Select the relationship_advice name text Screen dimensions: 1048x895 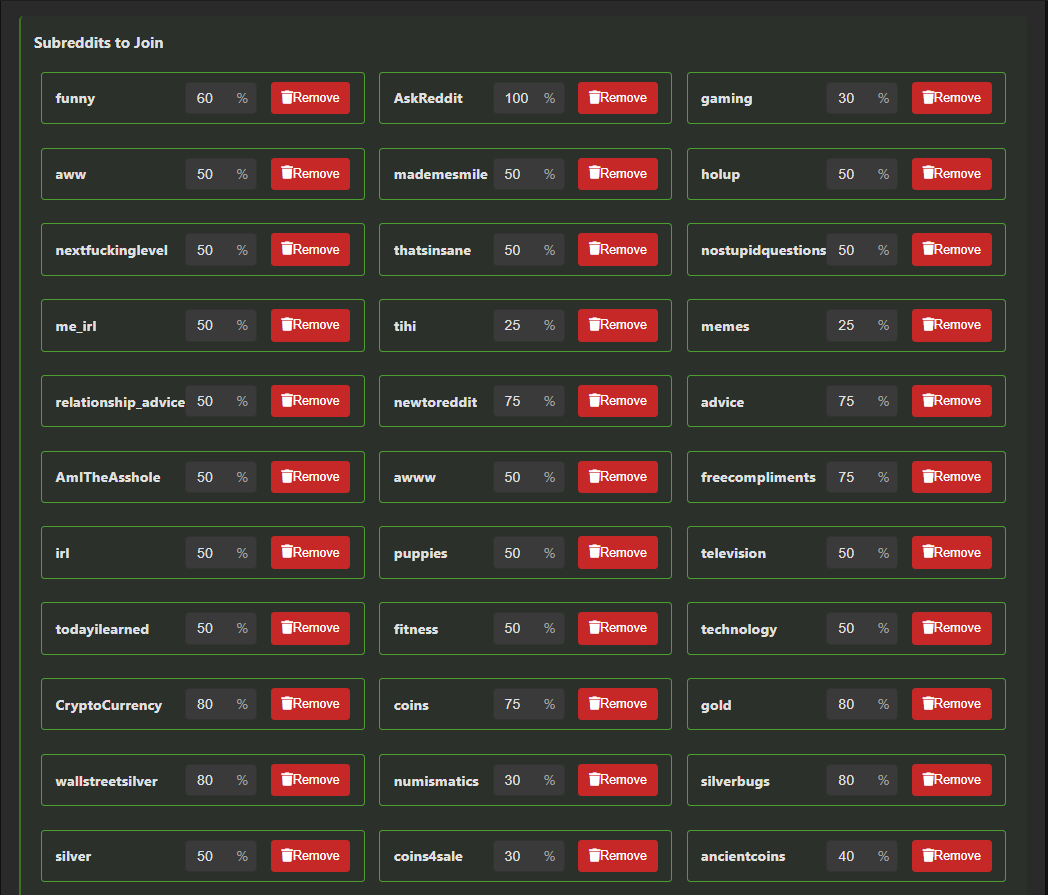tap(120, 402)
